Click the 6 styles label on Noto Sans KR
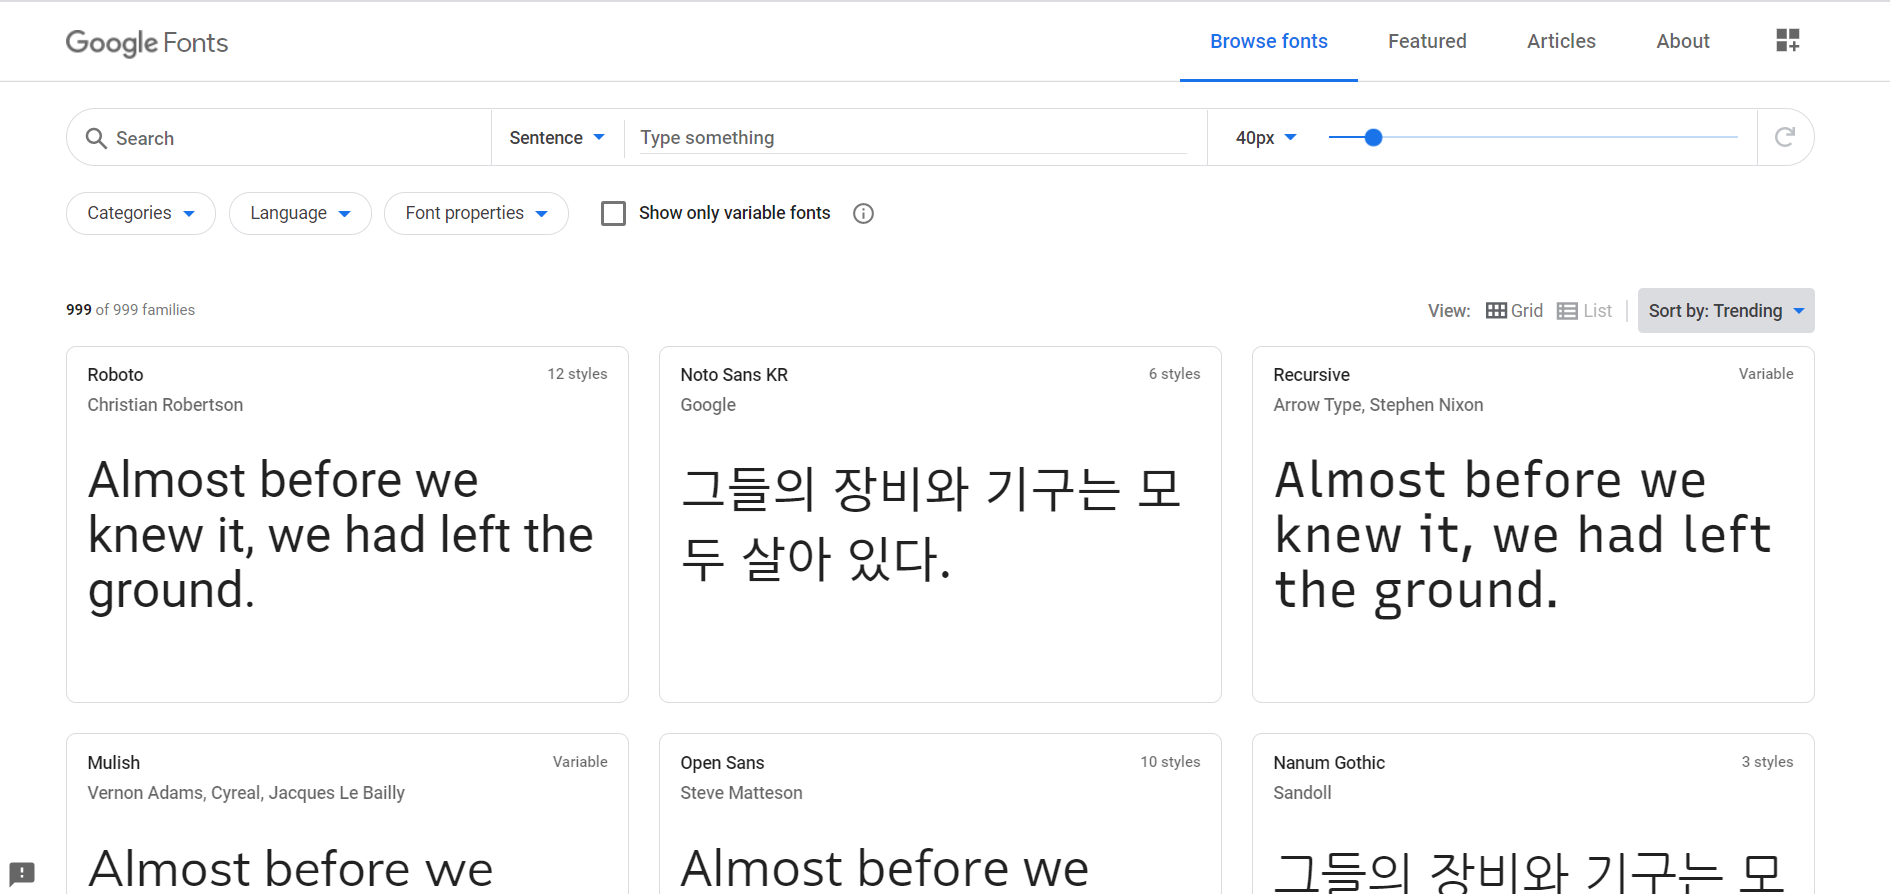This screenshot has height=894, width=1890. [1174, 374]
